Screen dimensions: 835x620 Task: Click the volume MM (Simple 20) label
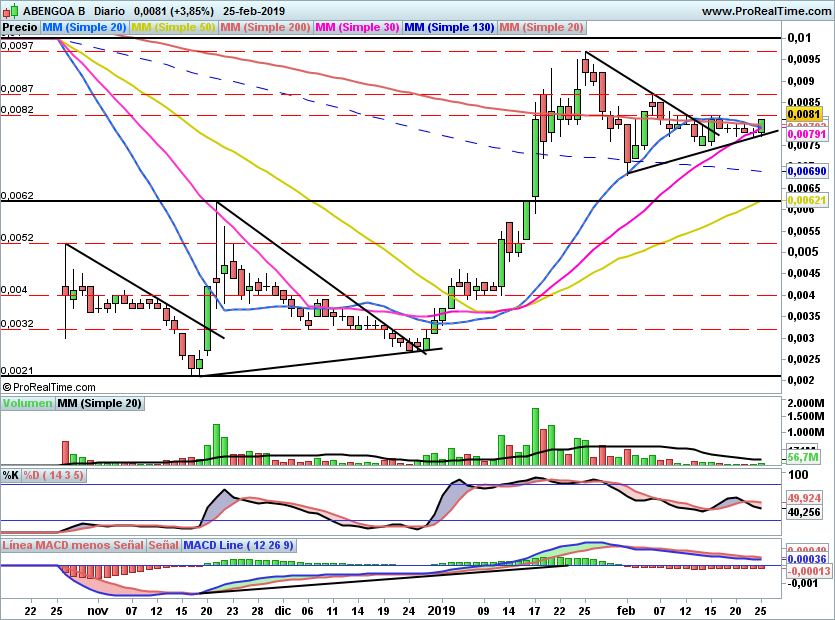(x=100, y=403)
